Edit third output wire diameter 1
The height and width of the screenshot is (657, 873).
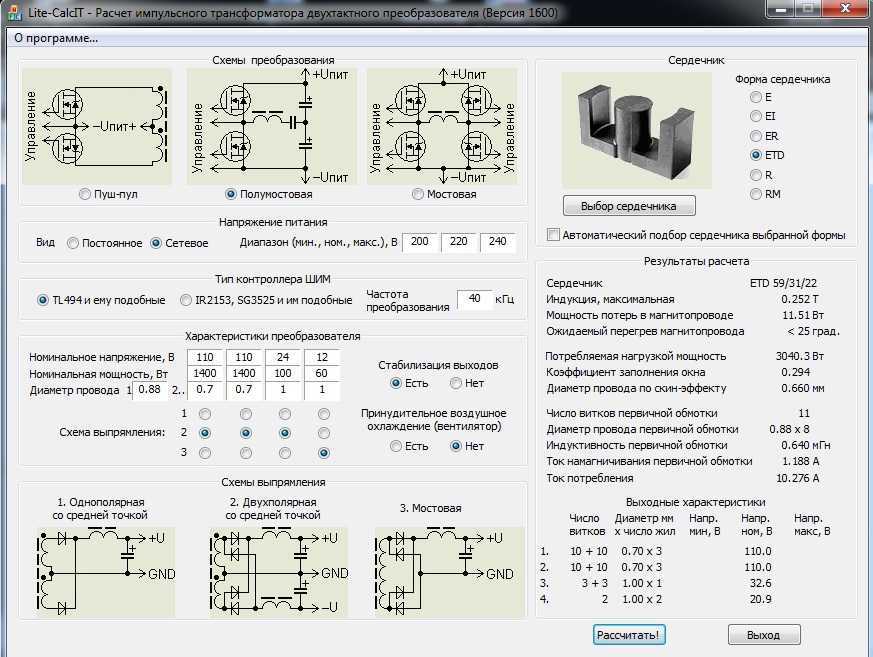click(283, 390)
